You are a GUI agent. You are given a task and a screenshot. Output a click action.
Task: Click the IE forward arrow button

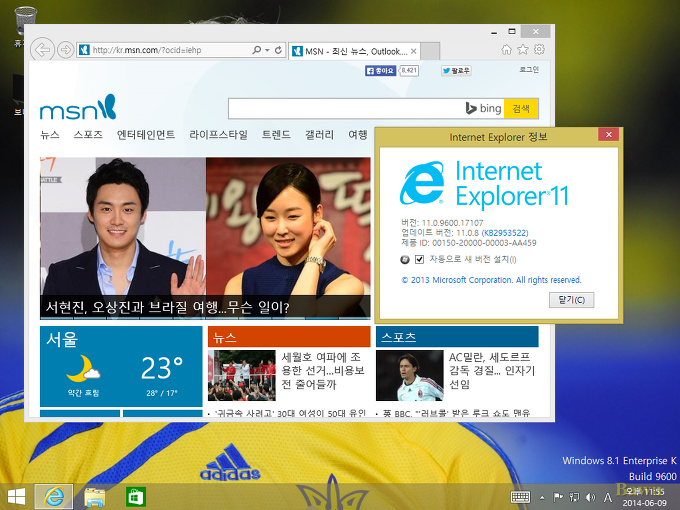tap(65, 50)
